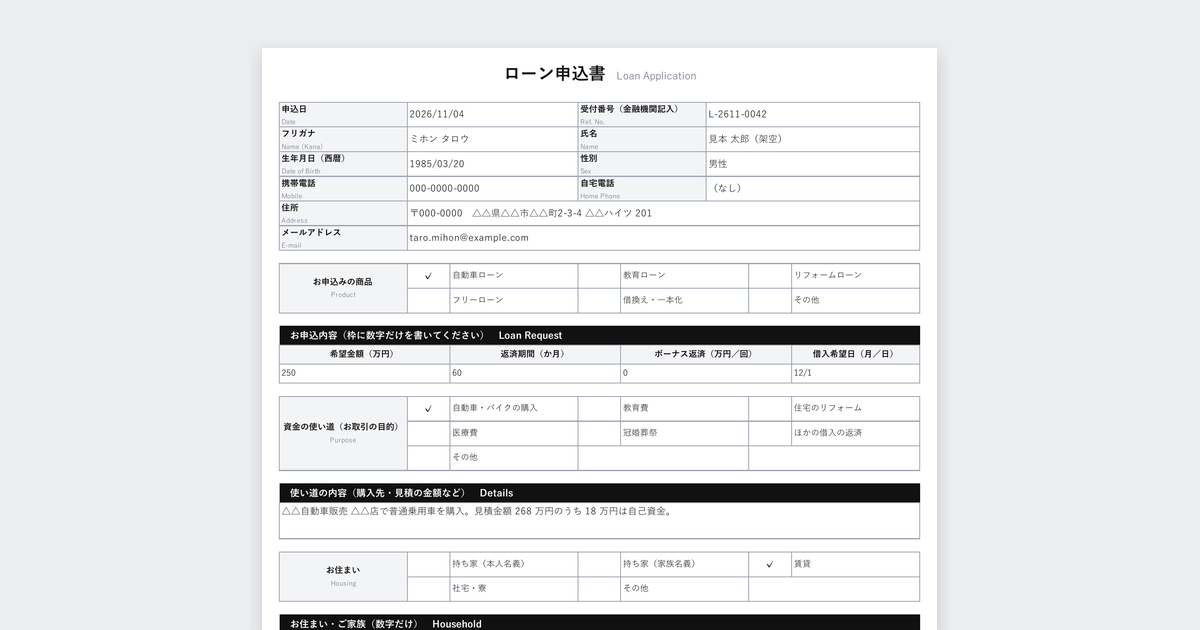Check the その他 box in product section
Image resolution: width=1200 pixels, height=630 pixels.
tap(770, 301)
